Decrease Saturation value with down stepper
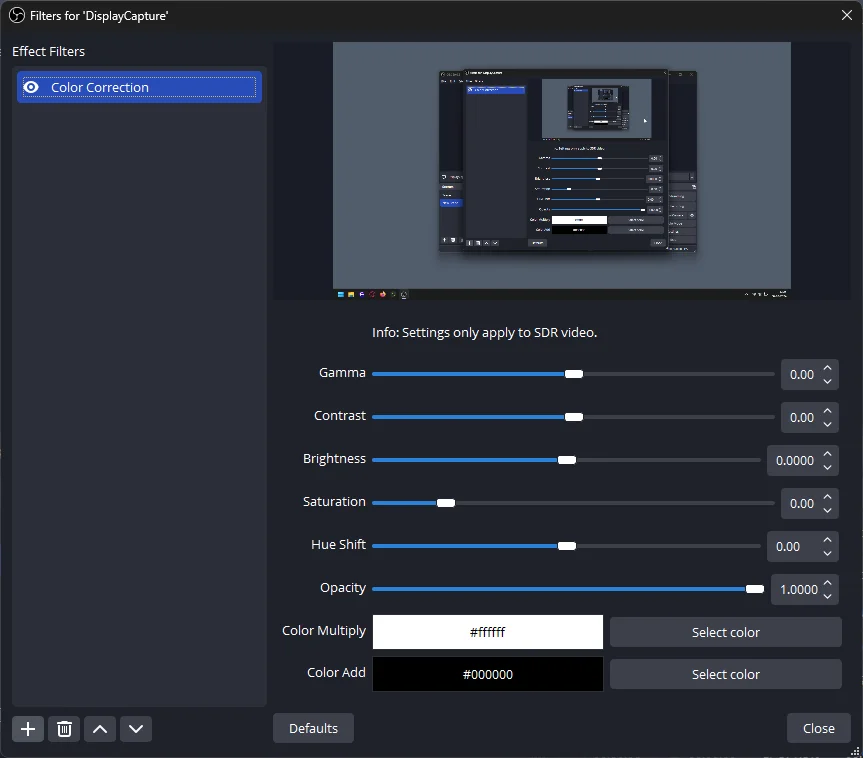Viewport: 863px width, 758px height. click(x=827, y=510)
